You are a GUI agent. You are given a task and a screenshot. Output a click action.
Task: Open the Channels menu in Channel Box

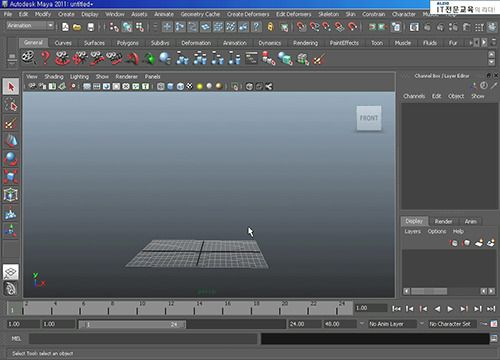tap(414, 96)
